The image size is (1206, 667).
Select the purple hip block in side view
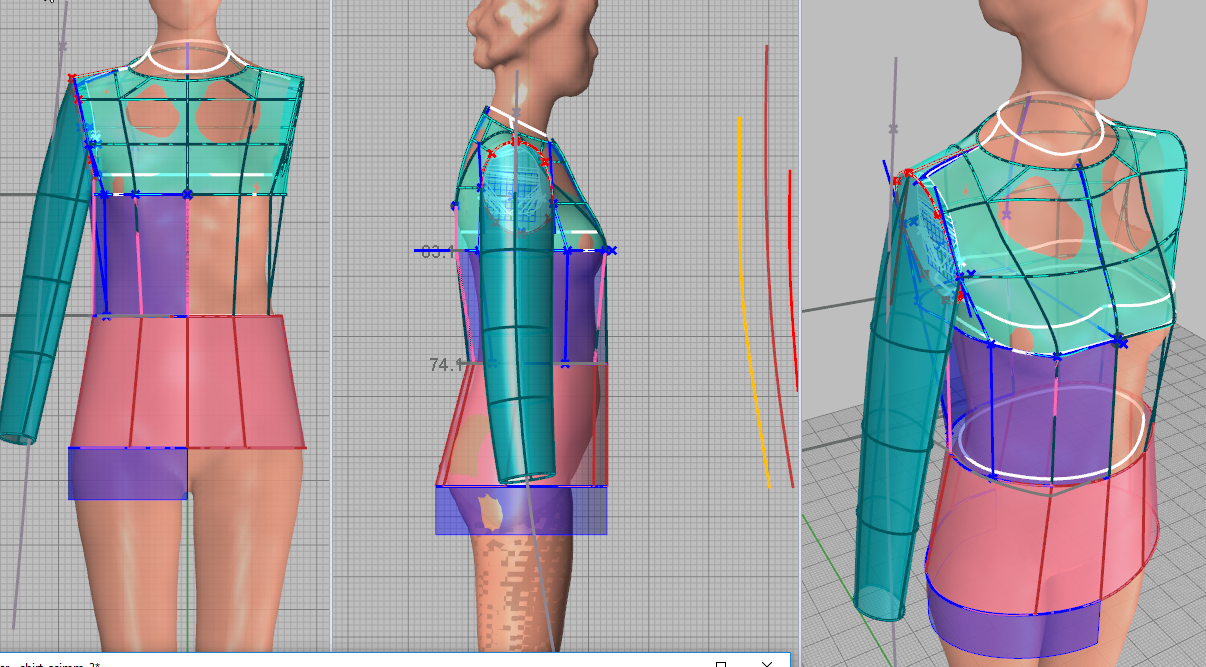click(x=520, y=510)
